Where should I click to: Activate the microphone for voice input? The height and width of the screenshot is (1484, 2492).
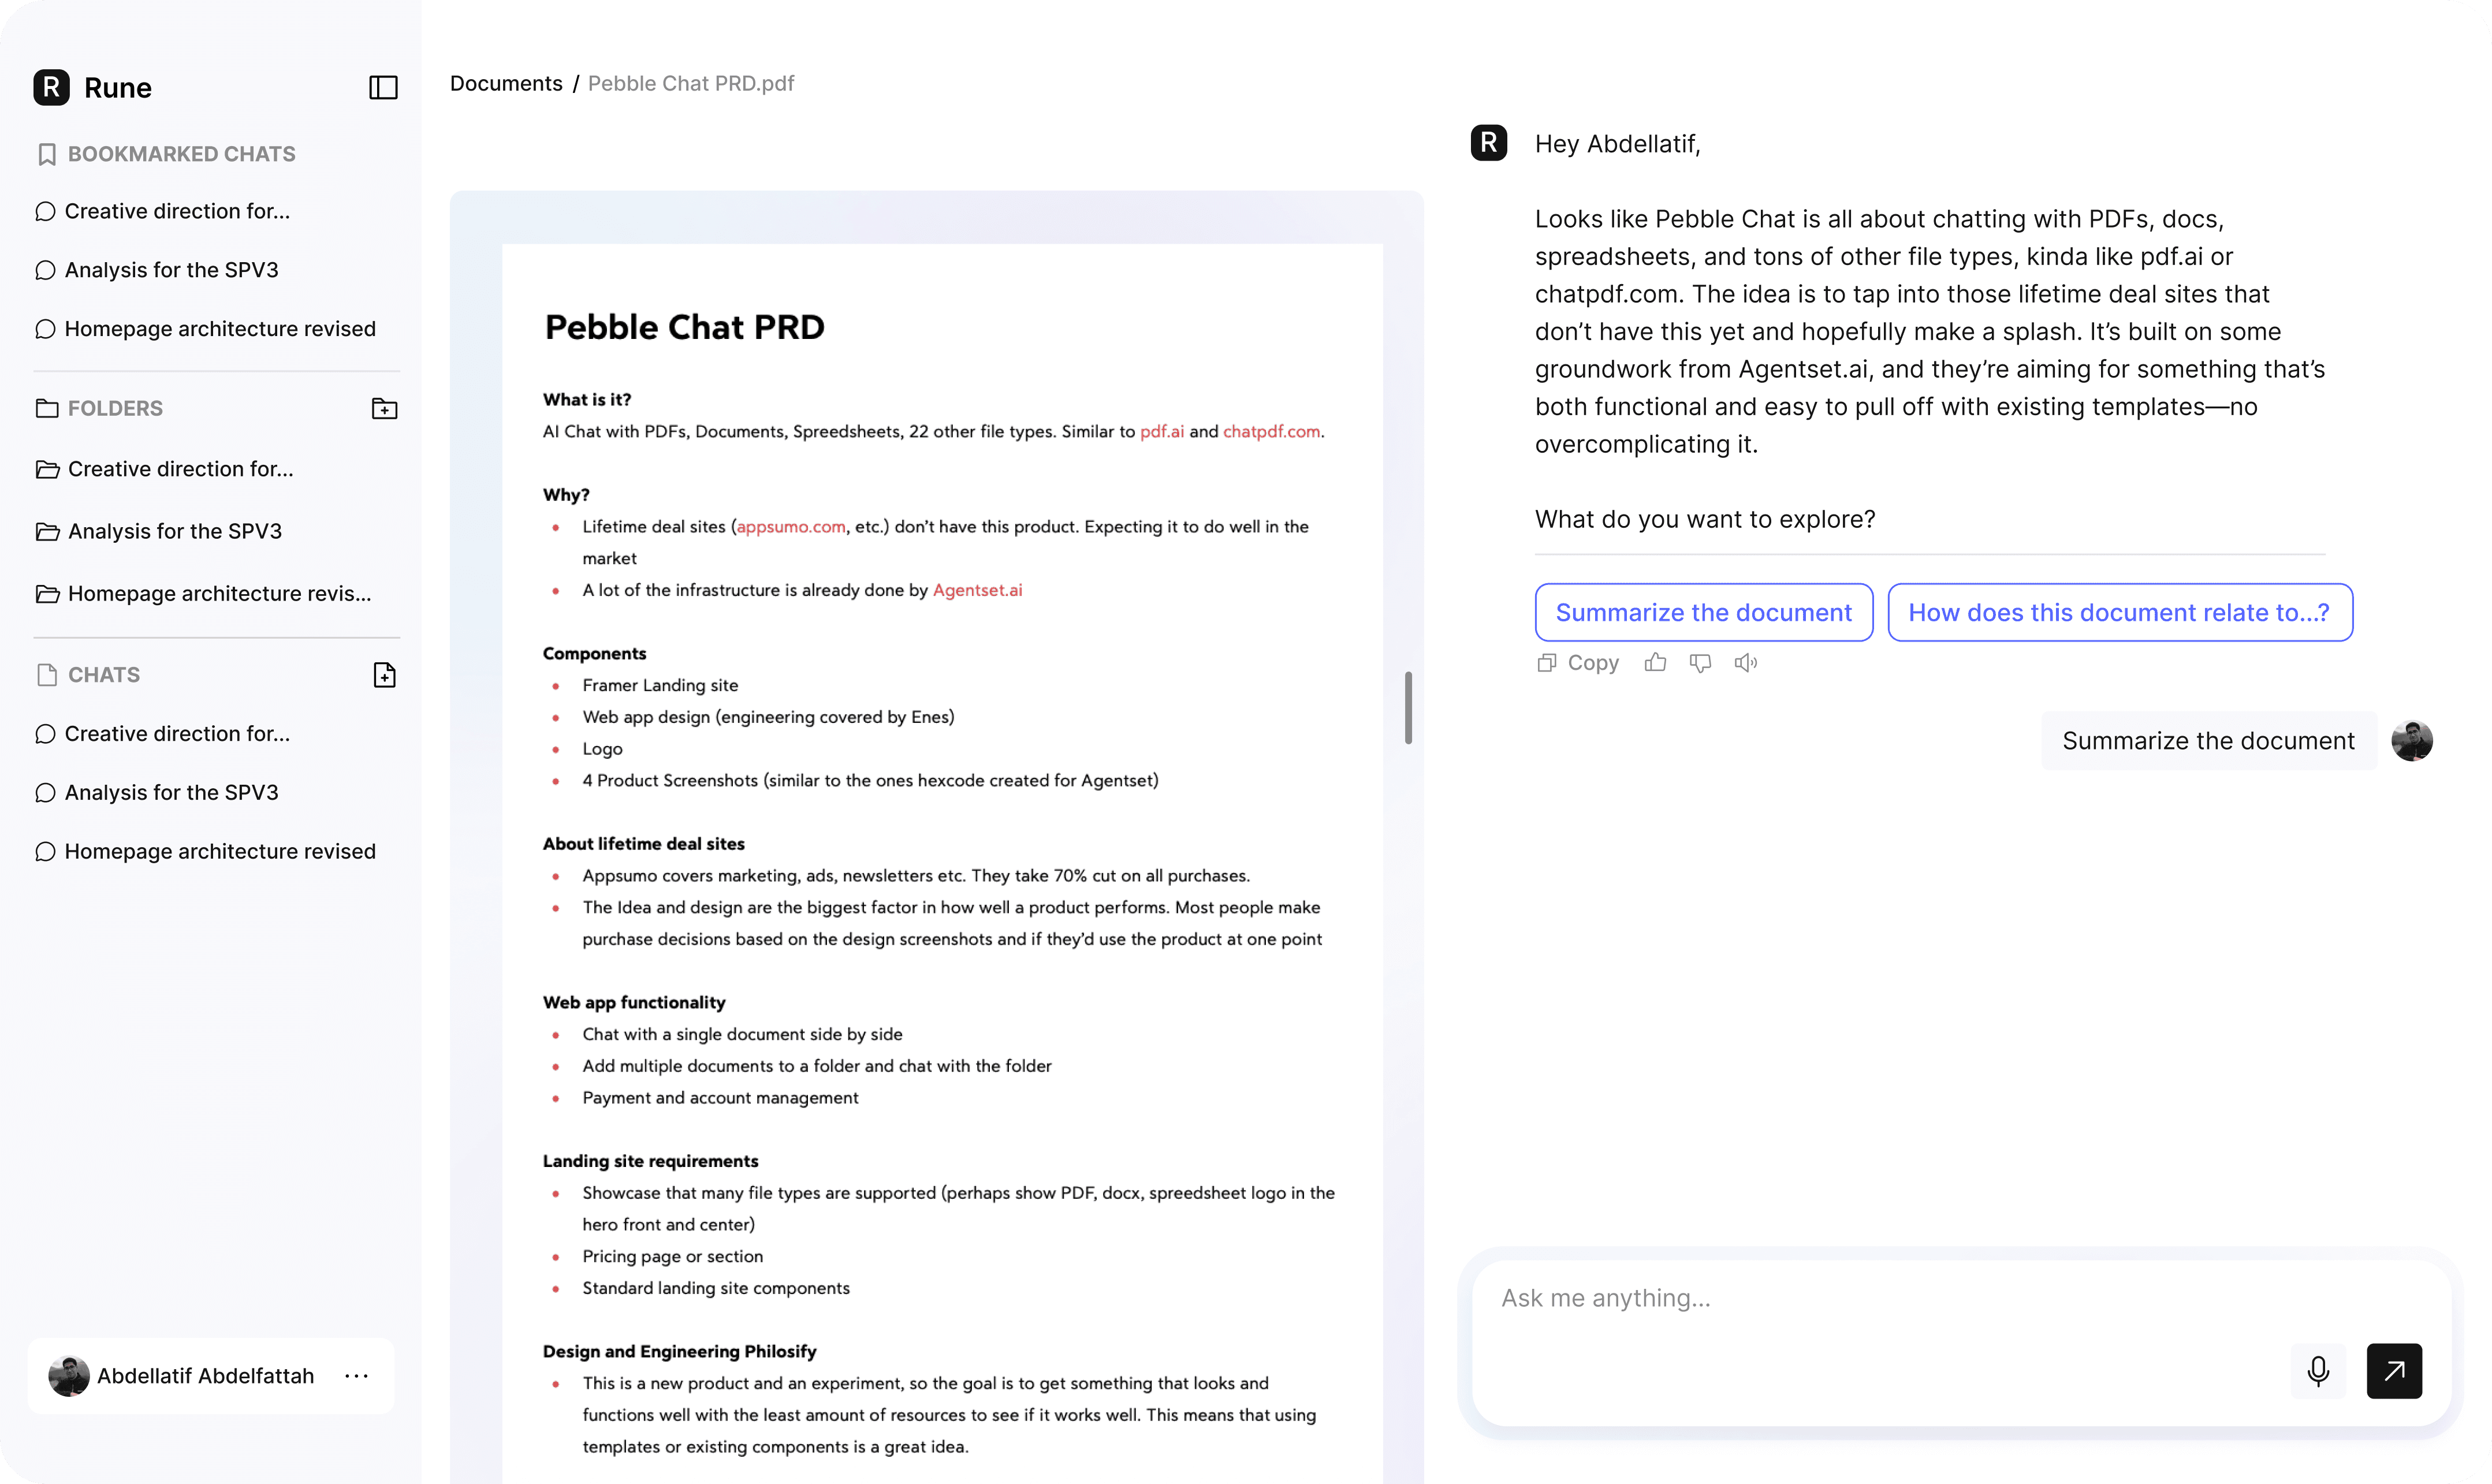[2318, 1371]
